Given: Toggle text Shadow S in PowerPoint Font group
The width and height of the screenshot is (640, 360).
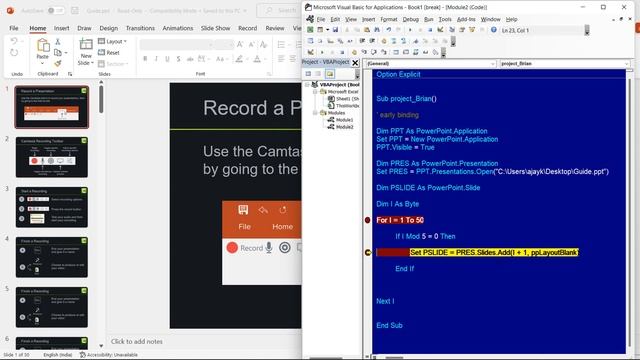Looking at the screenshot, I should (178, 59).
